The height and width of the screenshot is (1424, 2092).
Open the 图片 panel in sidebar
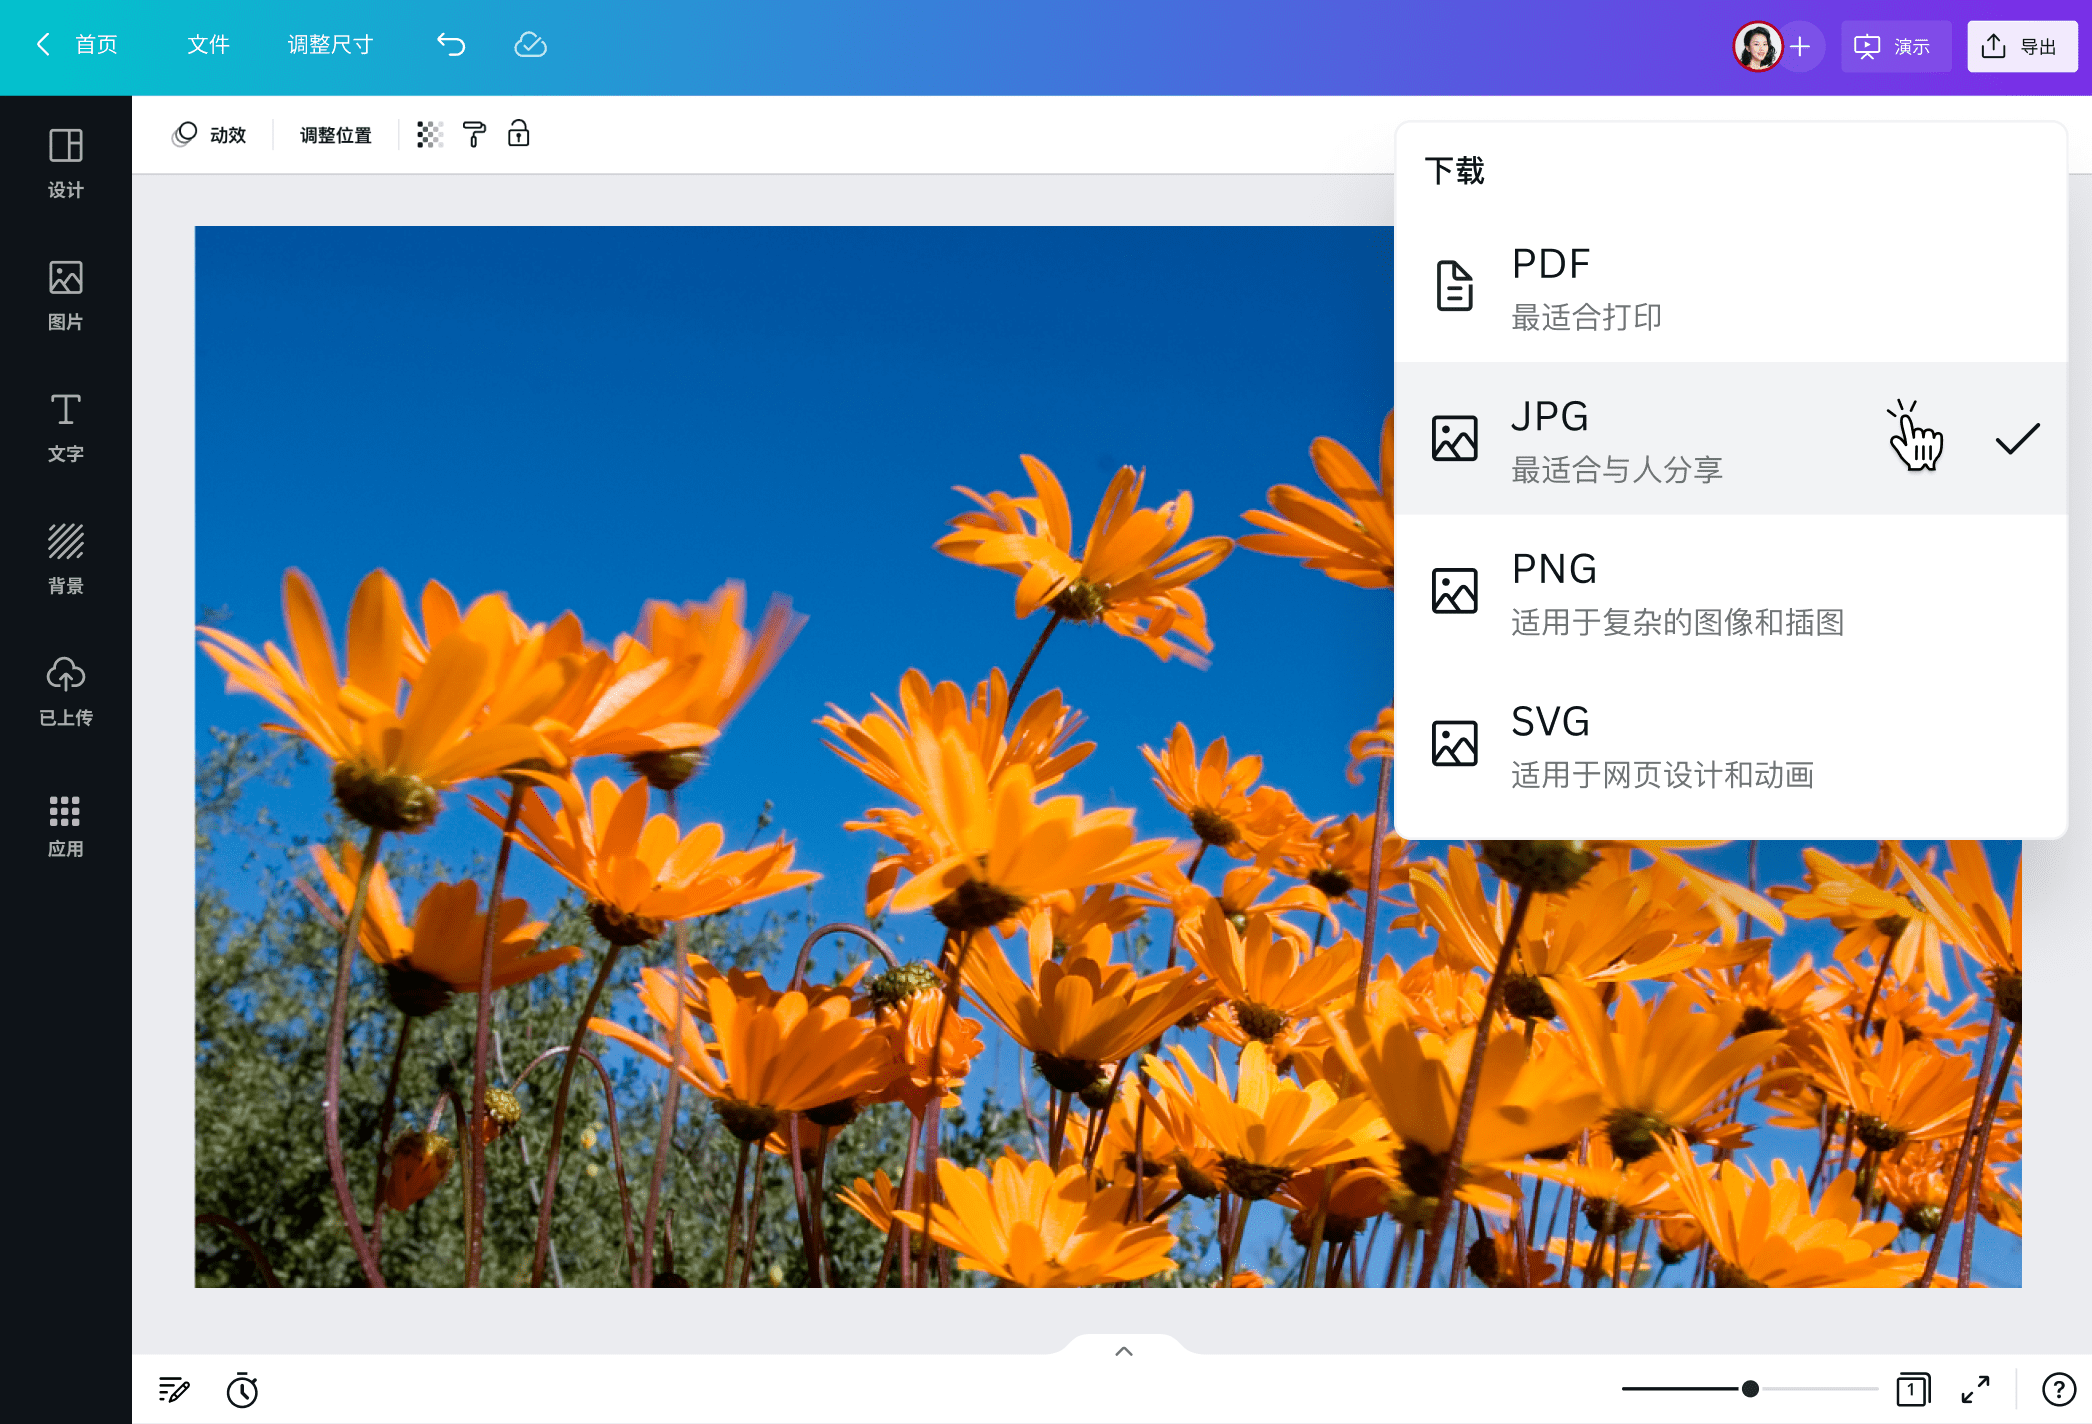[x=65, y=295]
